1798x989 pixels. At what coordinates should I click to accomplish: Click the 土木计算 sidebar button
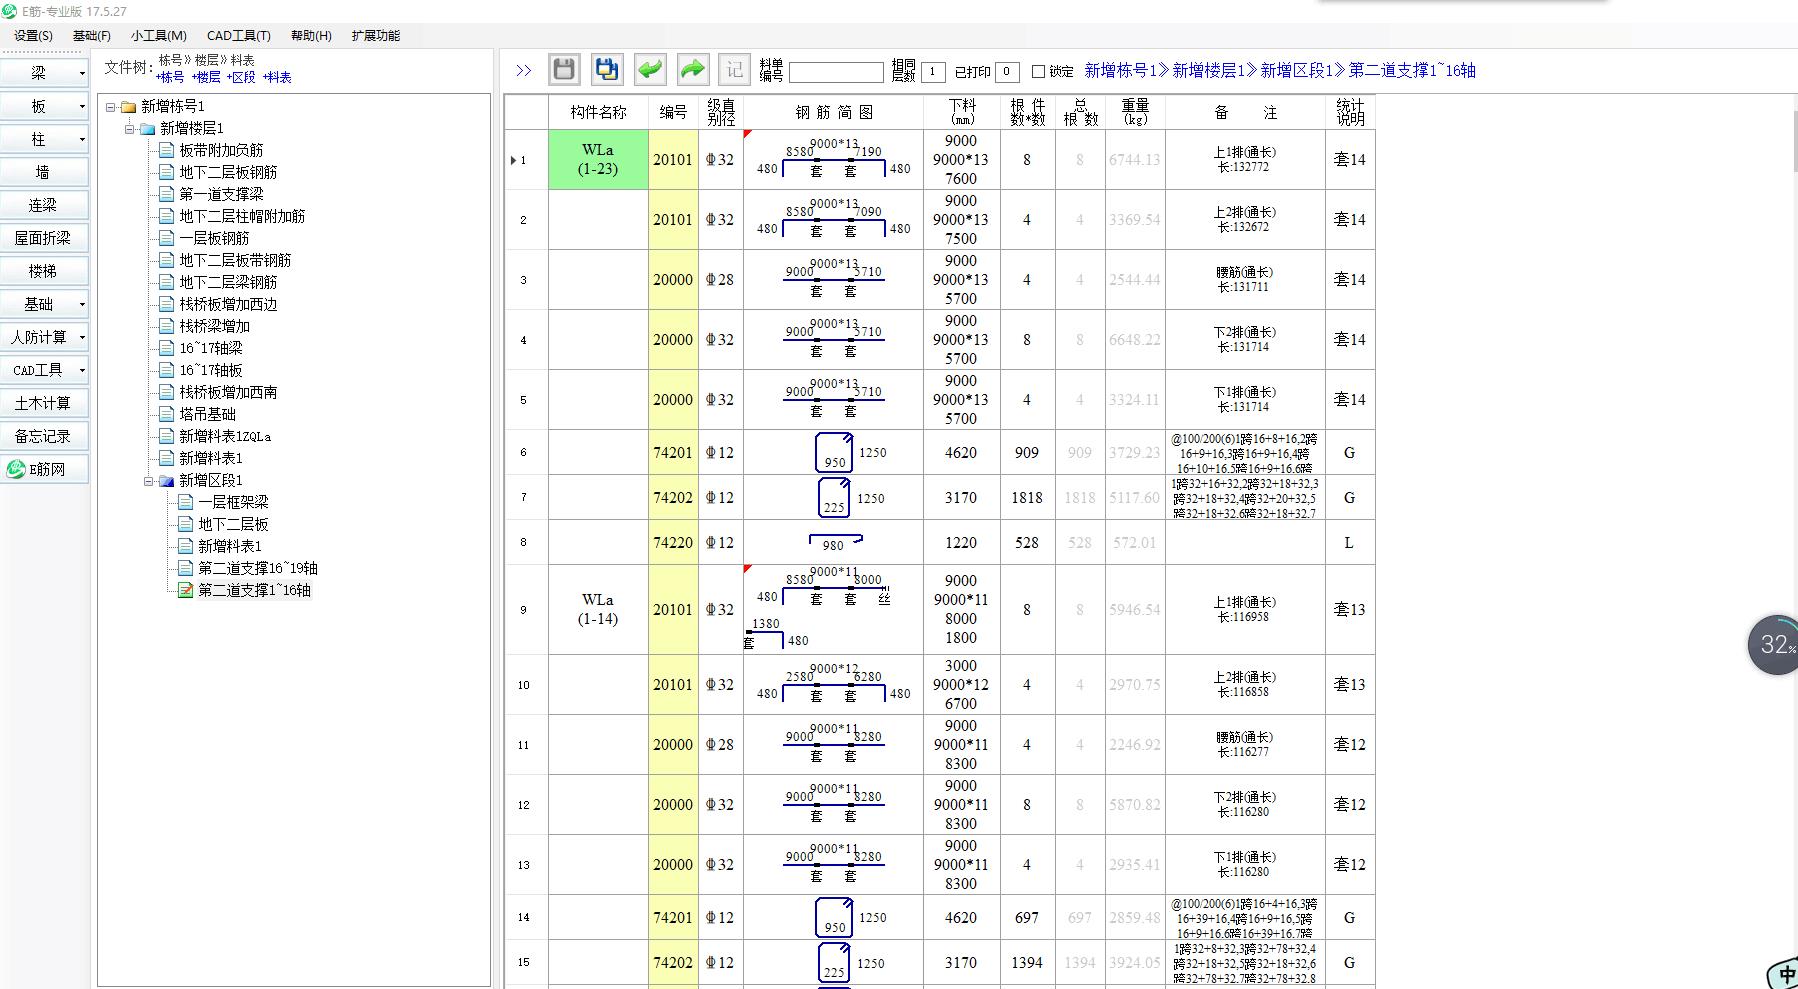click(43, 403)
